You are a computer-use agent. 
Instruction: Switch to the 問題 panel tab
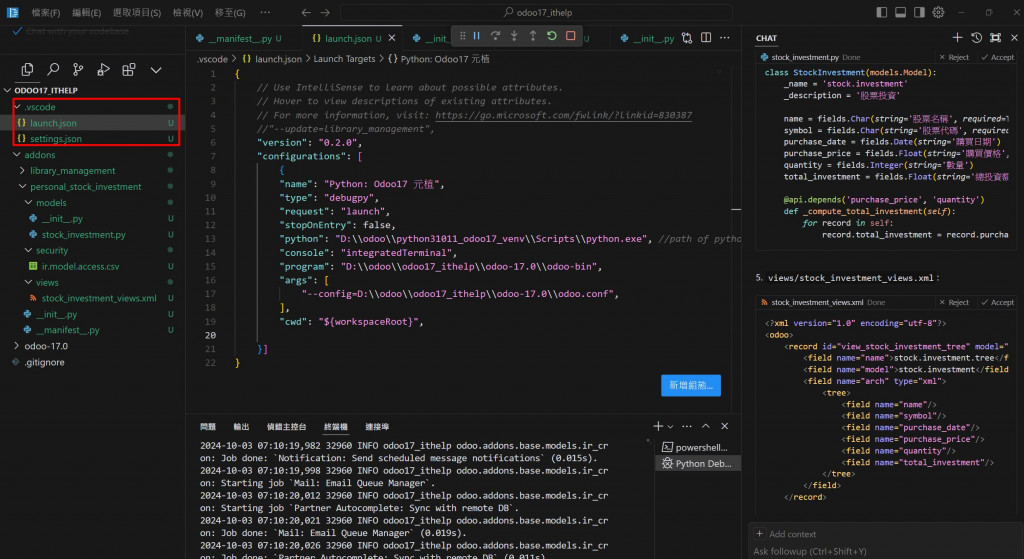208,426
